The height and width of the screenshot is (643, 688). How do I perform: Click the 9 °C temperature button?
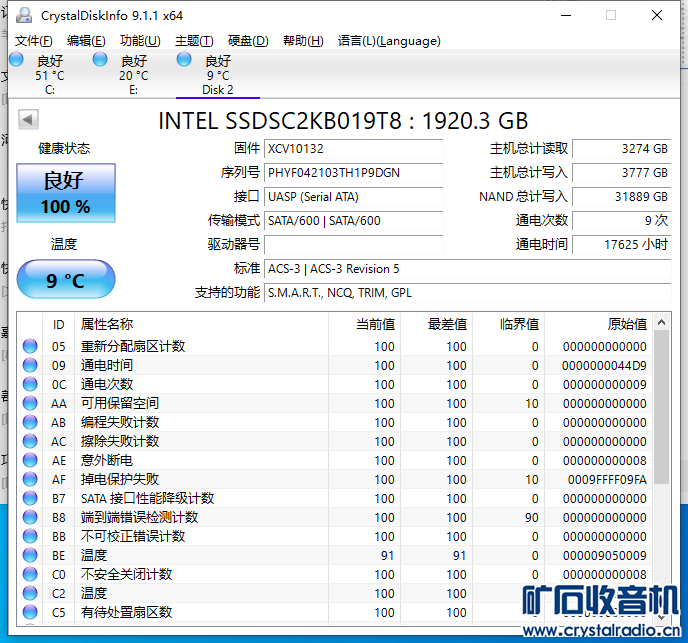coord(66,281)
